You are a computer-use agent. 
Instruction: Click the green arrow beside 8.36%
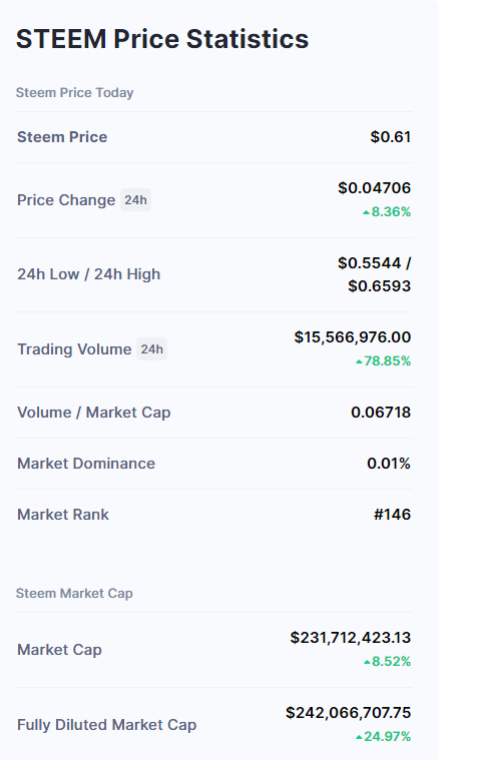(x=366, y=212)
